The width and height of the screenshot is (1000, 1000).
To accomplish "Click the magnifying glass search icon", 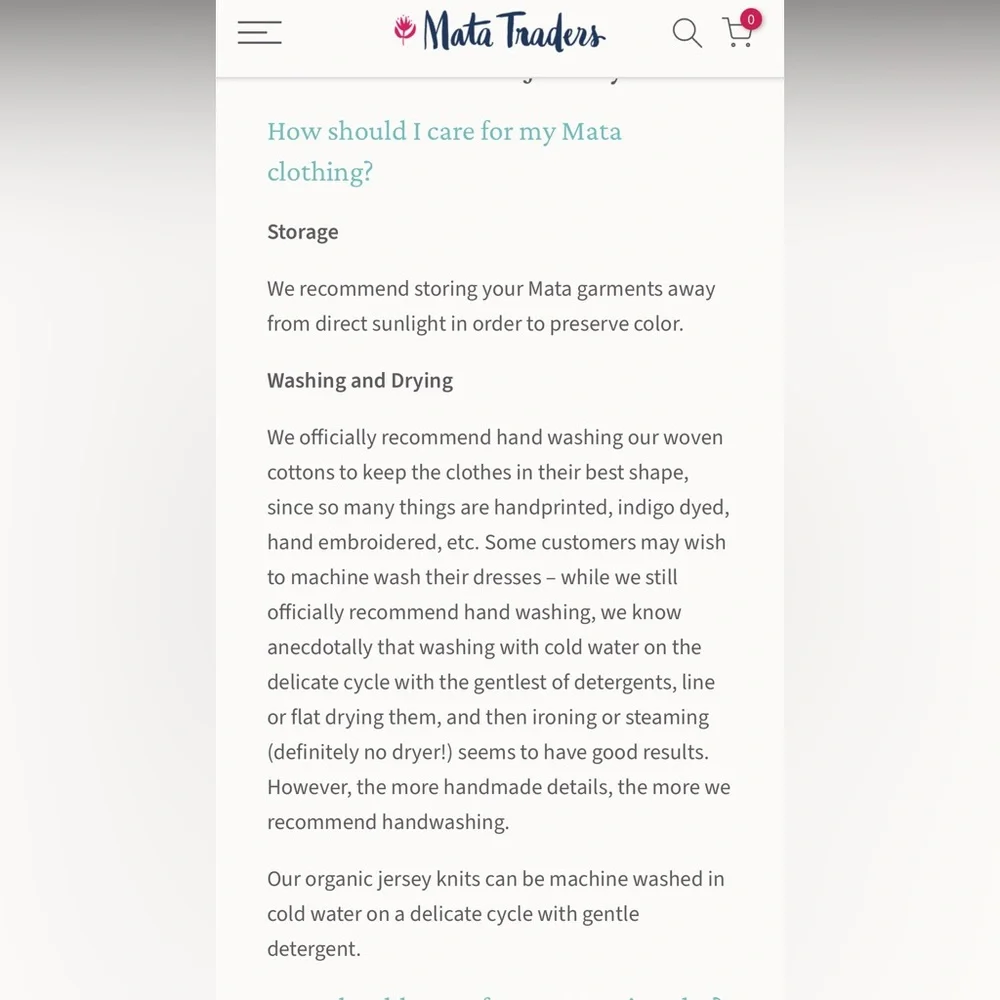I will [x=687, y=33].
